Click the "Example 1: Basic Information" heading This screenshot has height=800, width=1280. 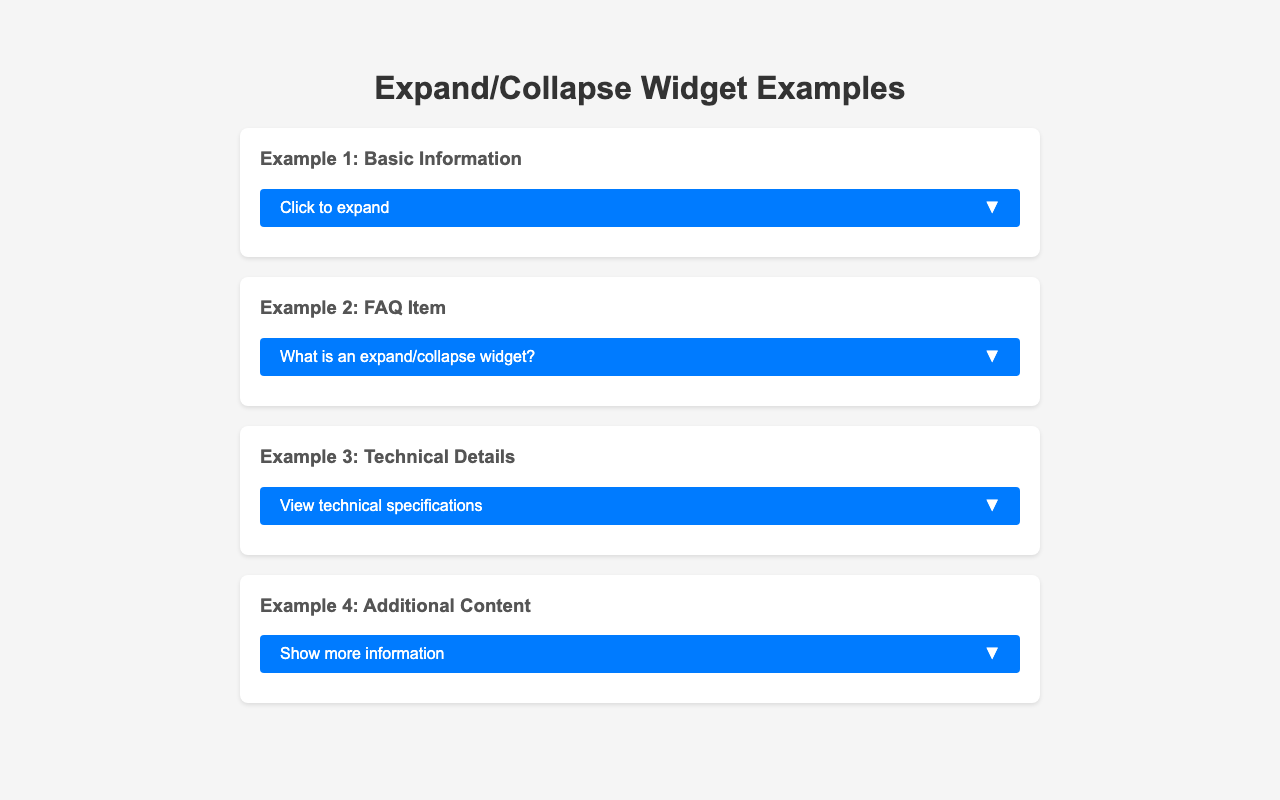point(391,159)
